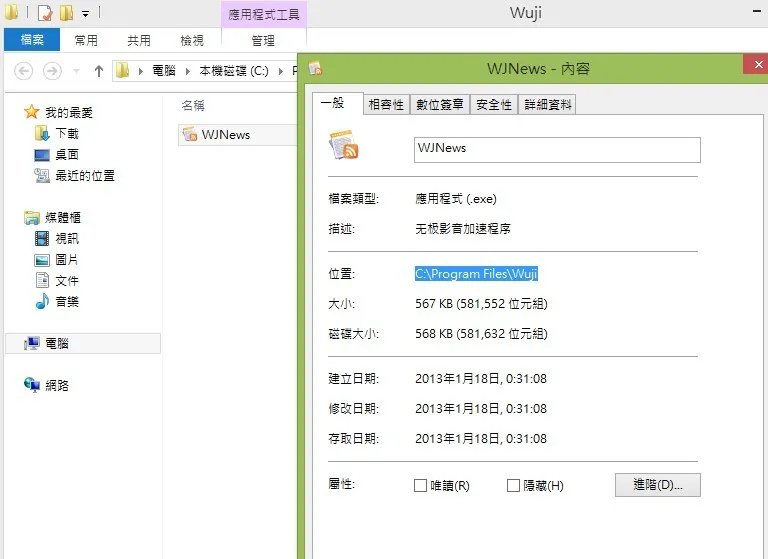The height and width of the screenshot is (559, 768).
Task: Click the 文件 documents icon
Action: click(43, 280)
